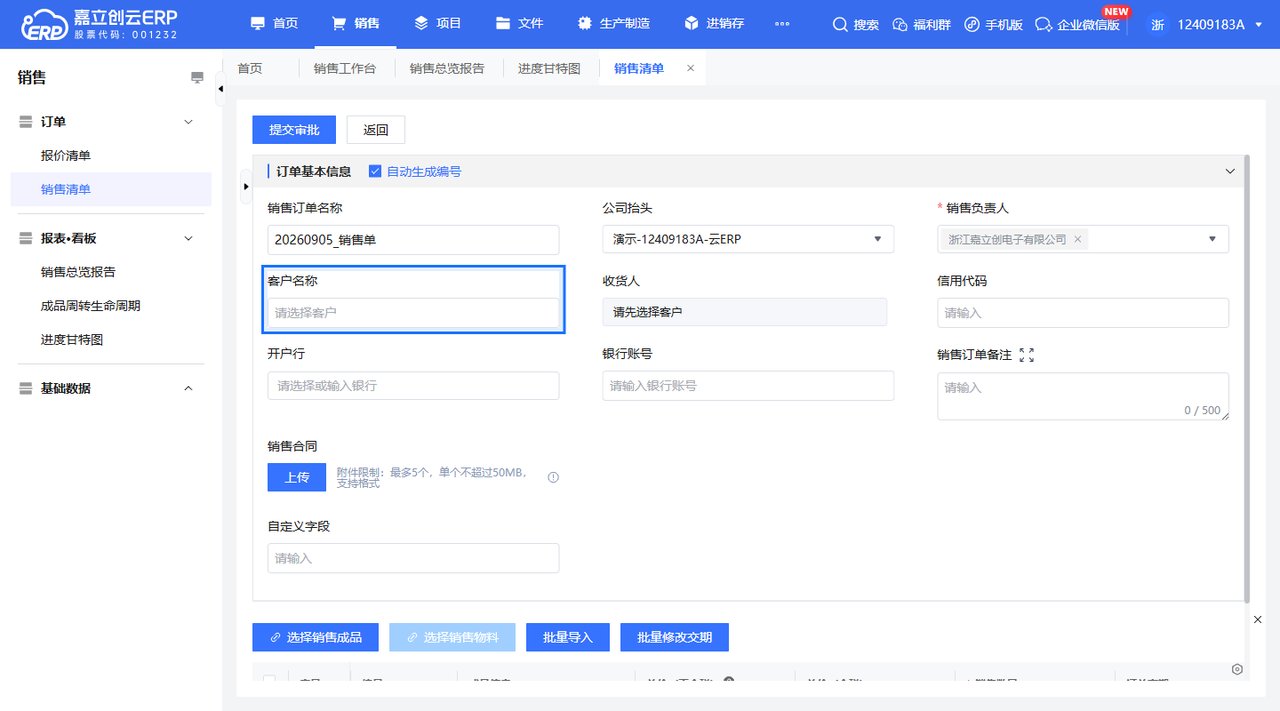Screen dimensions: 1280x711
Task: Show more modules via ellipsis icon
Action: click(x=782, y=24)
